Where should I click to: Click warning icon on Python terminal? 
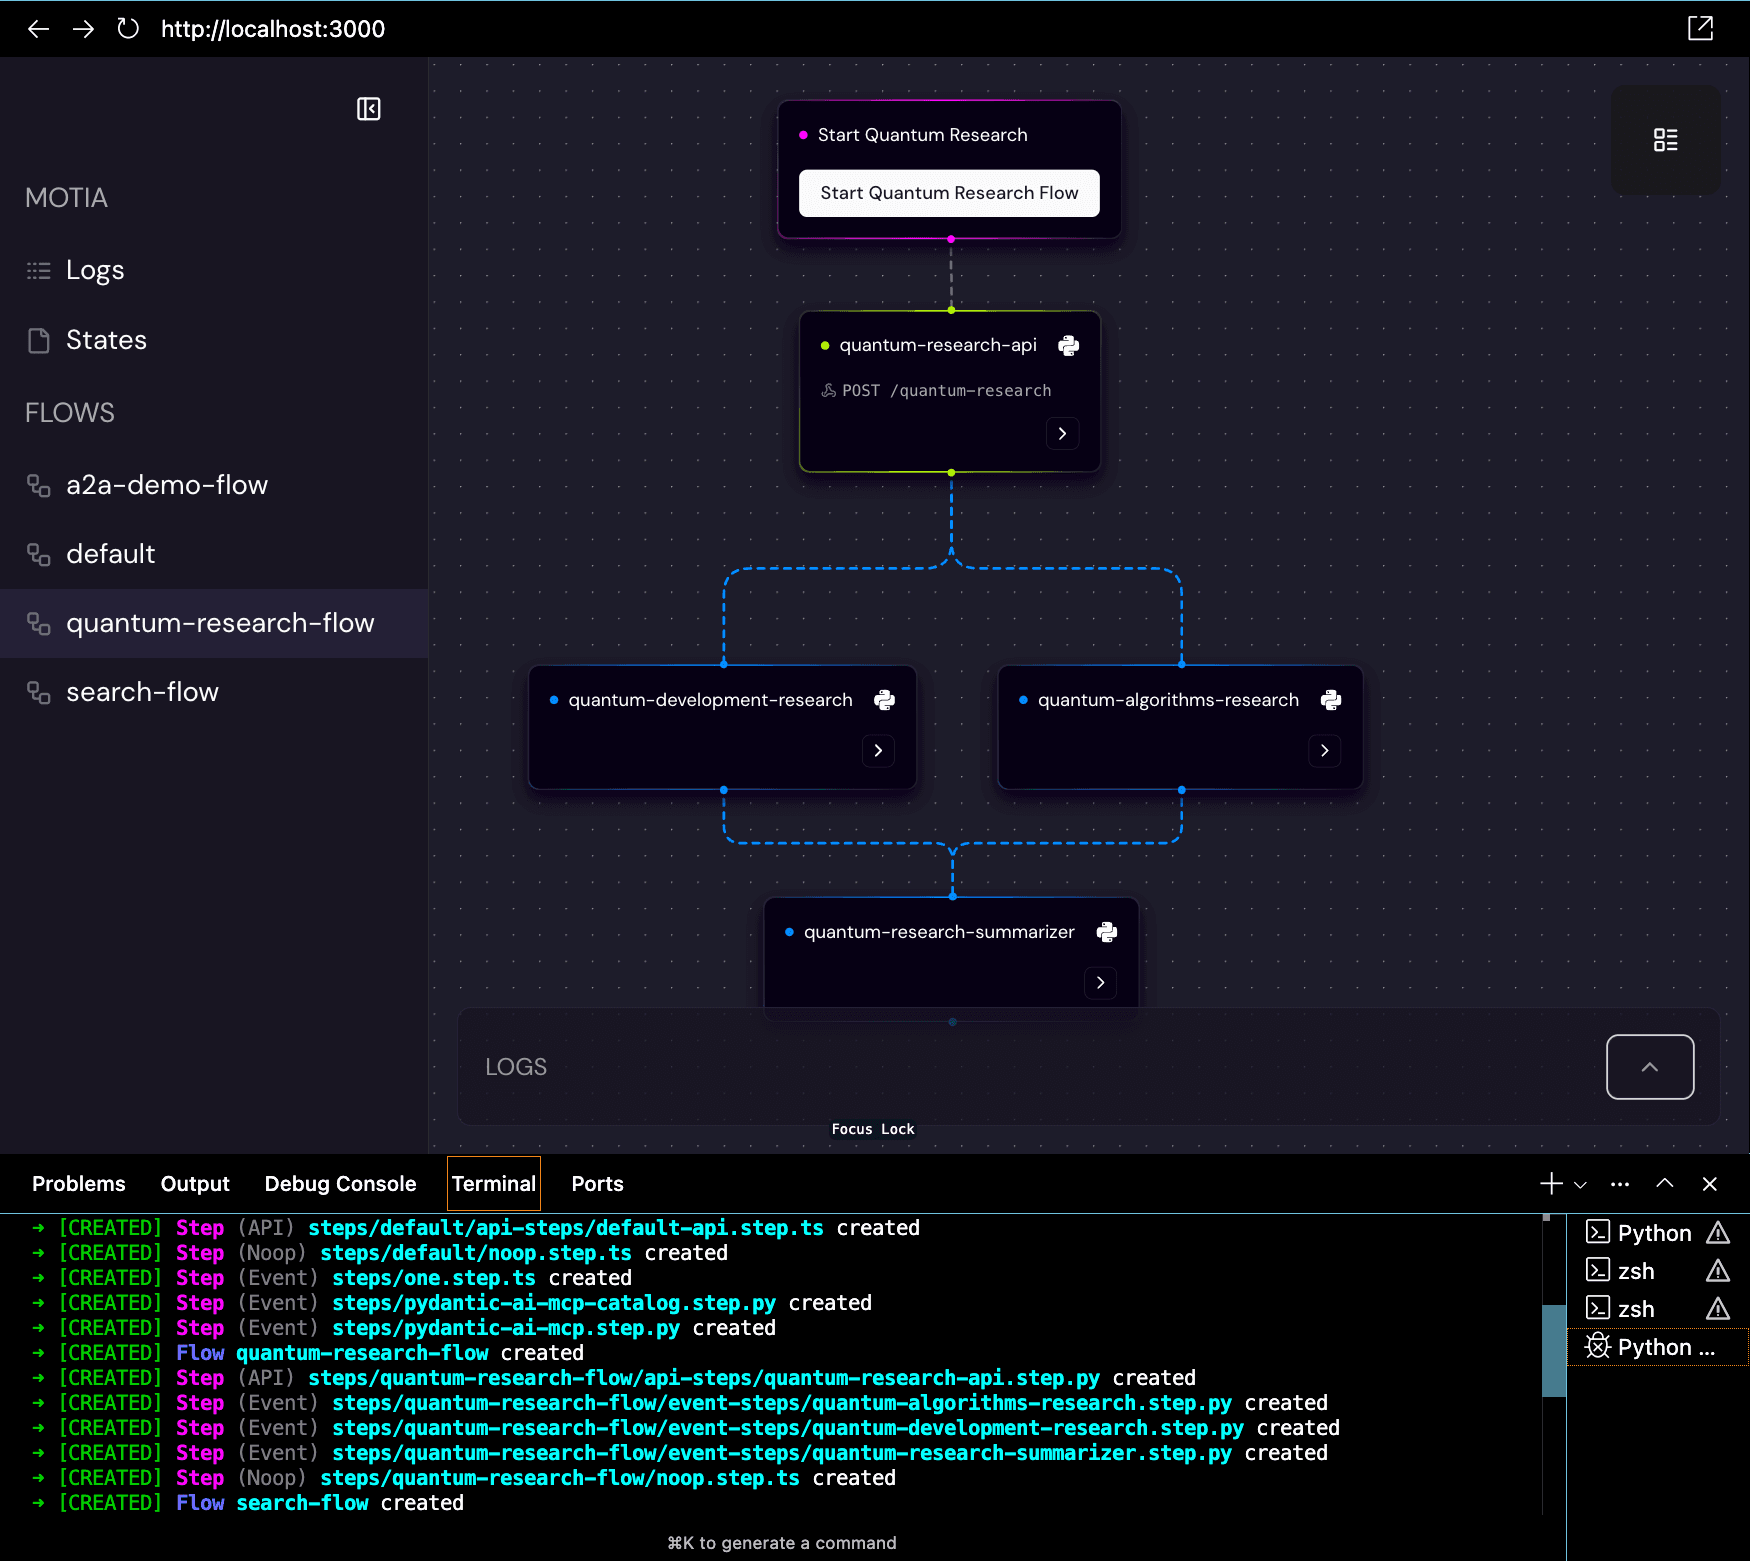click(1718, 1233)
